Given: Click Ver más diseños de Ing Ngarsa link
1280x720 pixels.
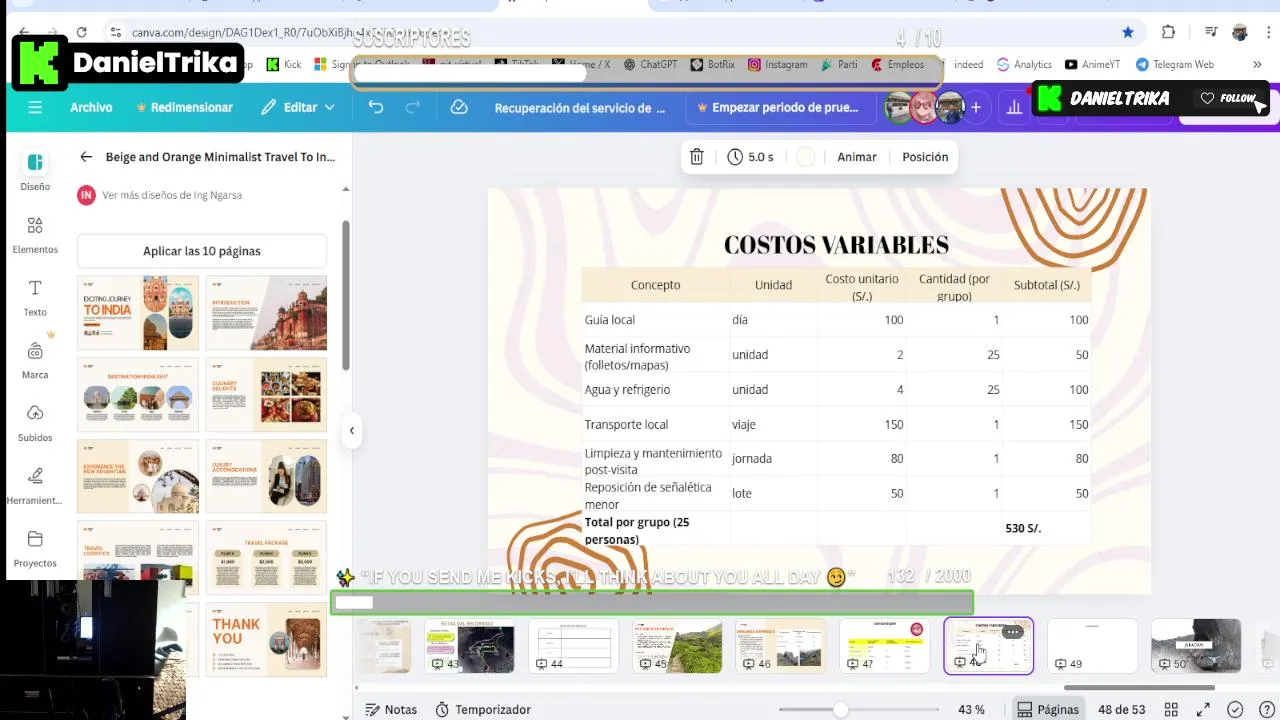Looking at the screenshot, I should pos(172,195).
